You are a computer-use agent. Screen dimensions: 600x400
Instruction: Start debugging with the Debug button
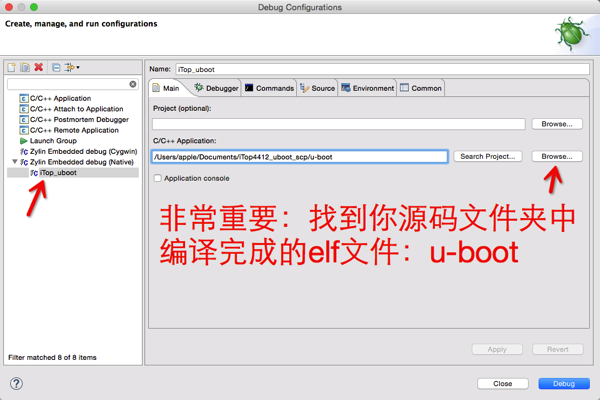click(564, 384)
